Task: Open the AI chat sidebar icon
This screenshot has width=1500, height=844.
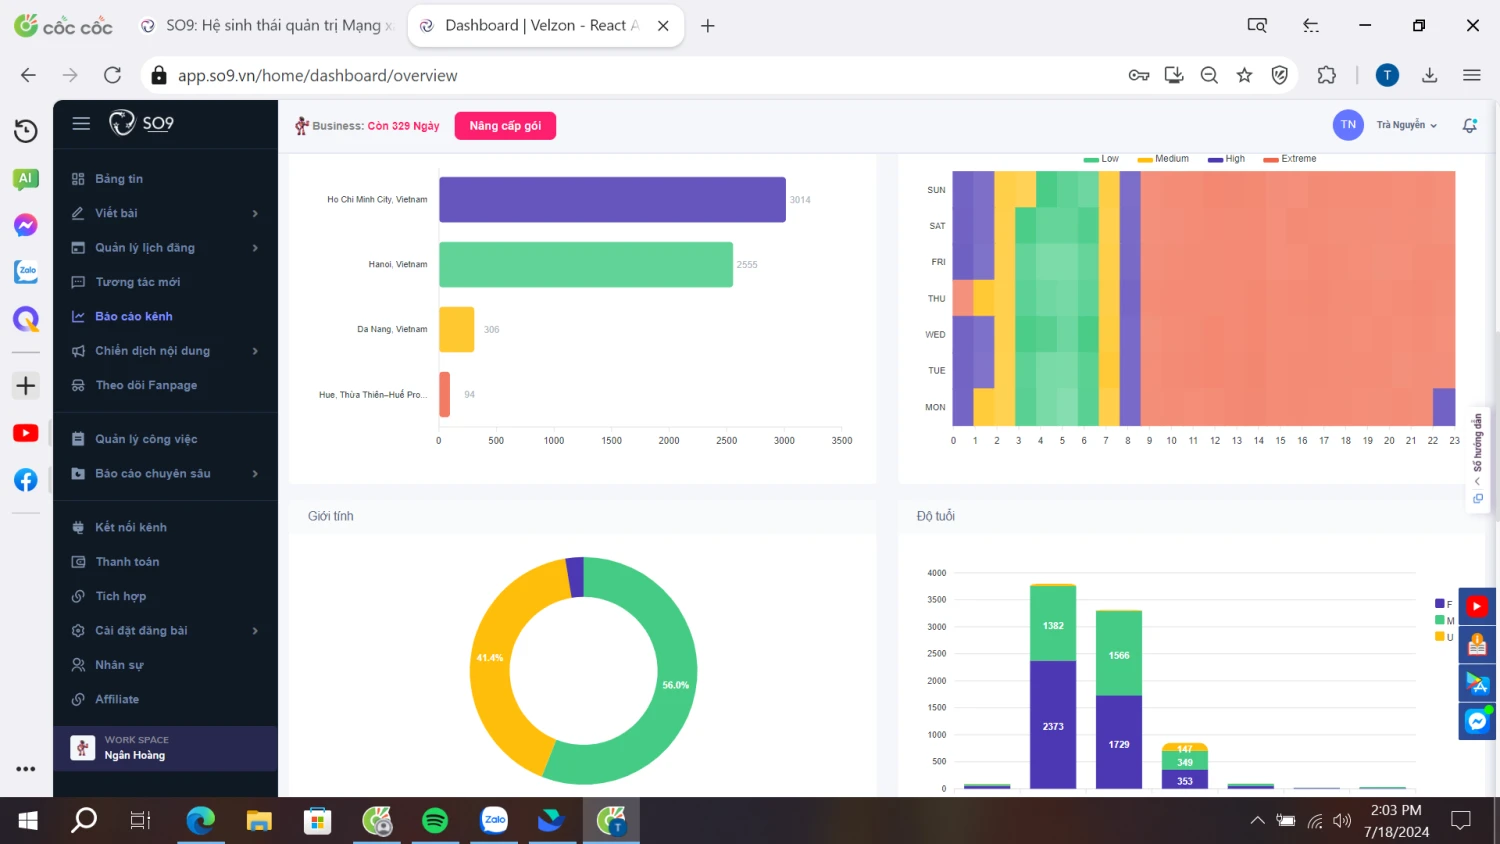Action: tap(26, 179)
